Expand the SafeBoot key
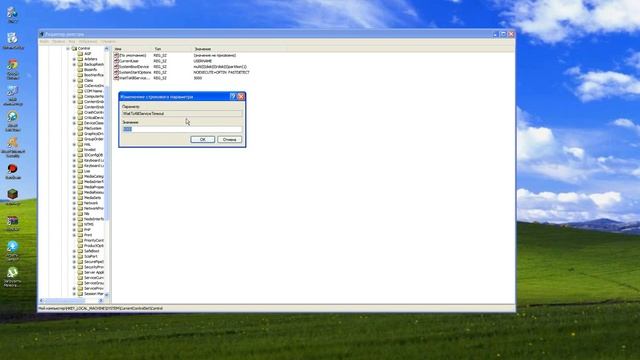 pos(74,251)
